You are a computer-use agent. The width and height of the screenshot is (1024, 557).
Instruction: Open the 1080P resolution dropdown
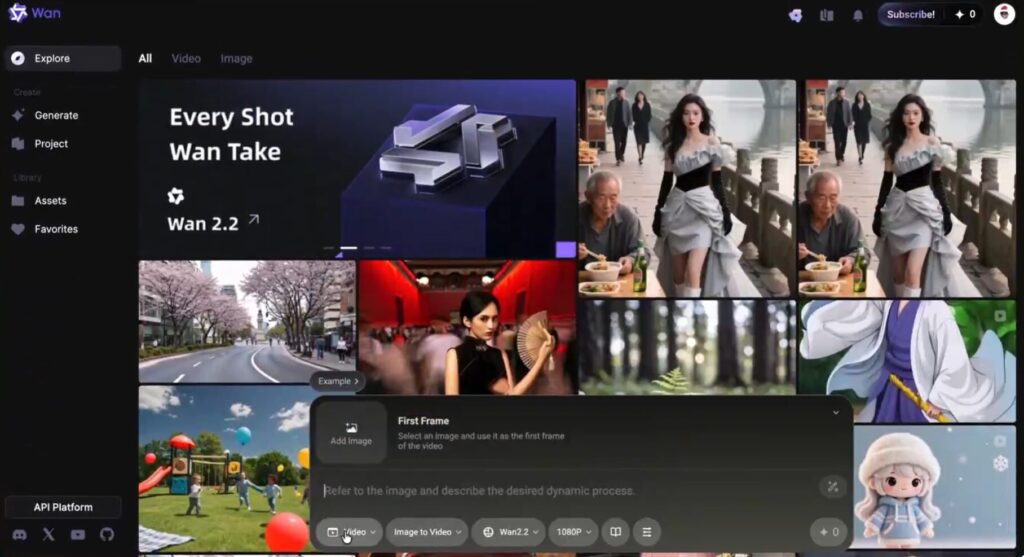[573, 532]
